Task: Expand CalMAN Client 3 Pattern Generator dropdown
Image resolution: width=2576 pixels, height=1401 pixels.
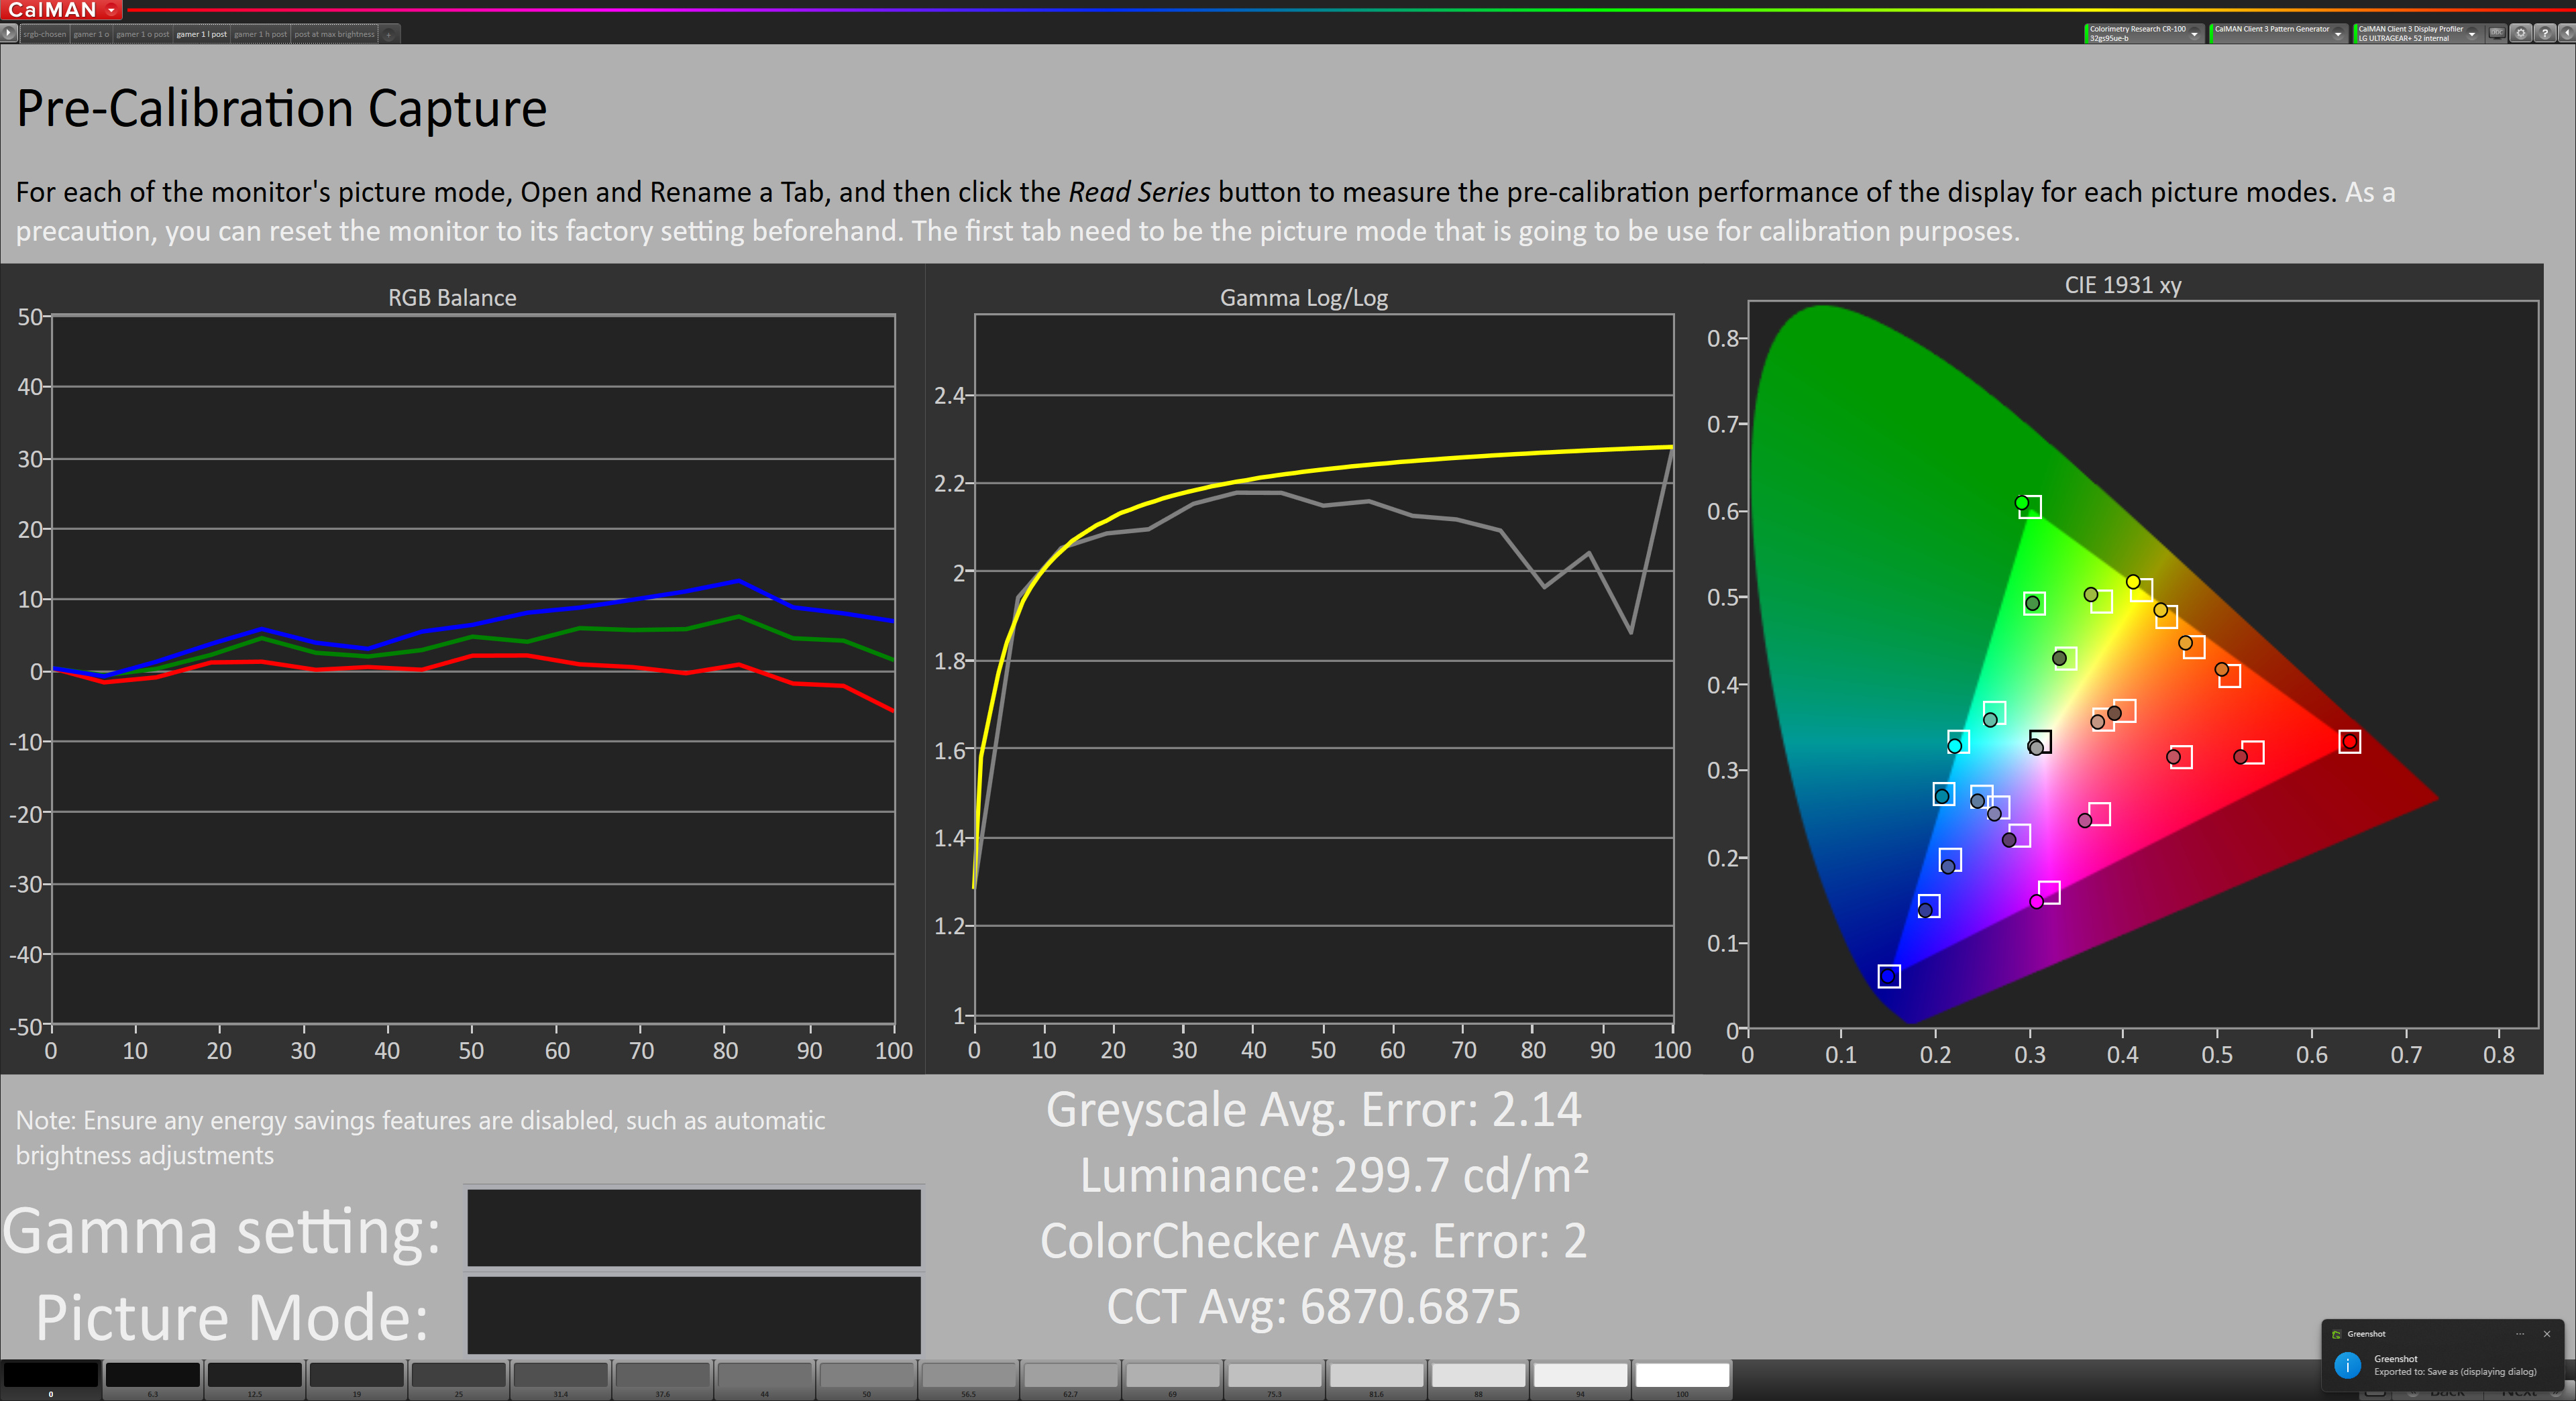Action: [x=2338, y=33]
